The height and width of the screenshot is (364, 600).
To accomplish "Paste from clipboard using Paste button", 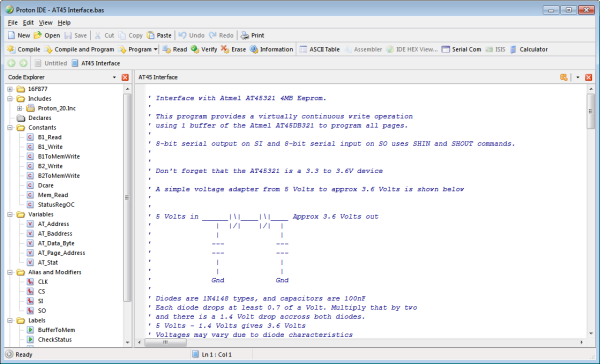I will (159, 35).
